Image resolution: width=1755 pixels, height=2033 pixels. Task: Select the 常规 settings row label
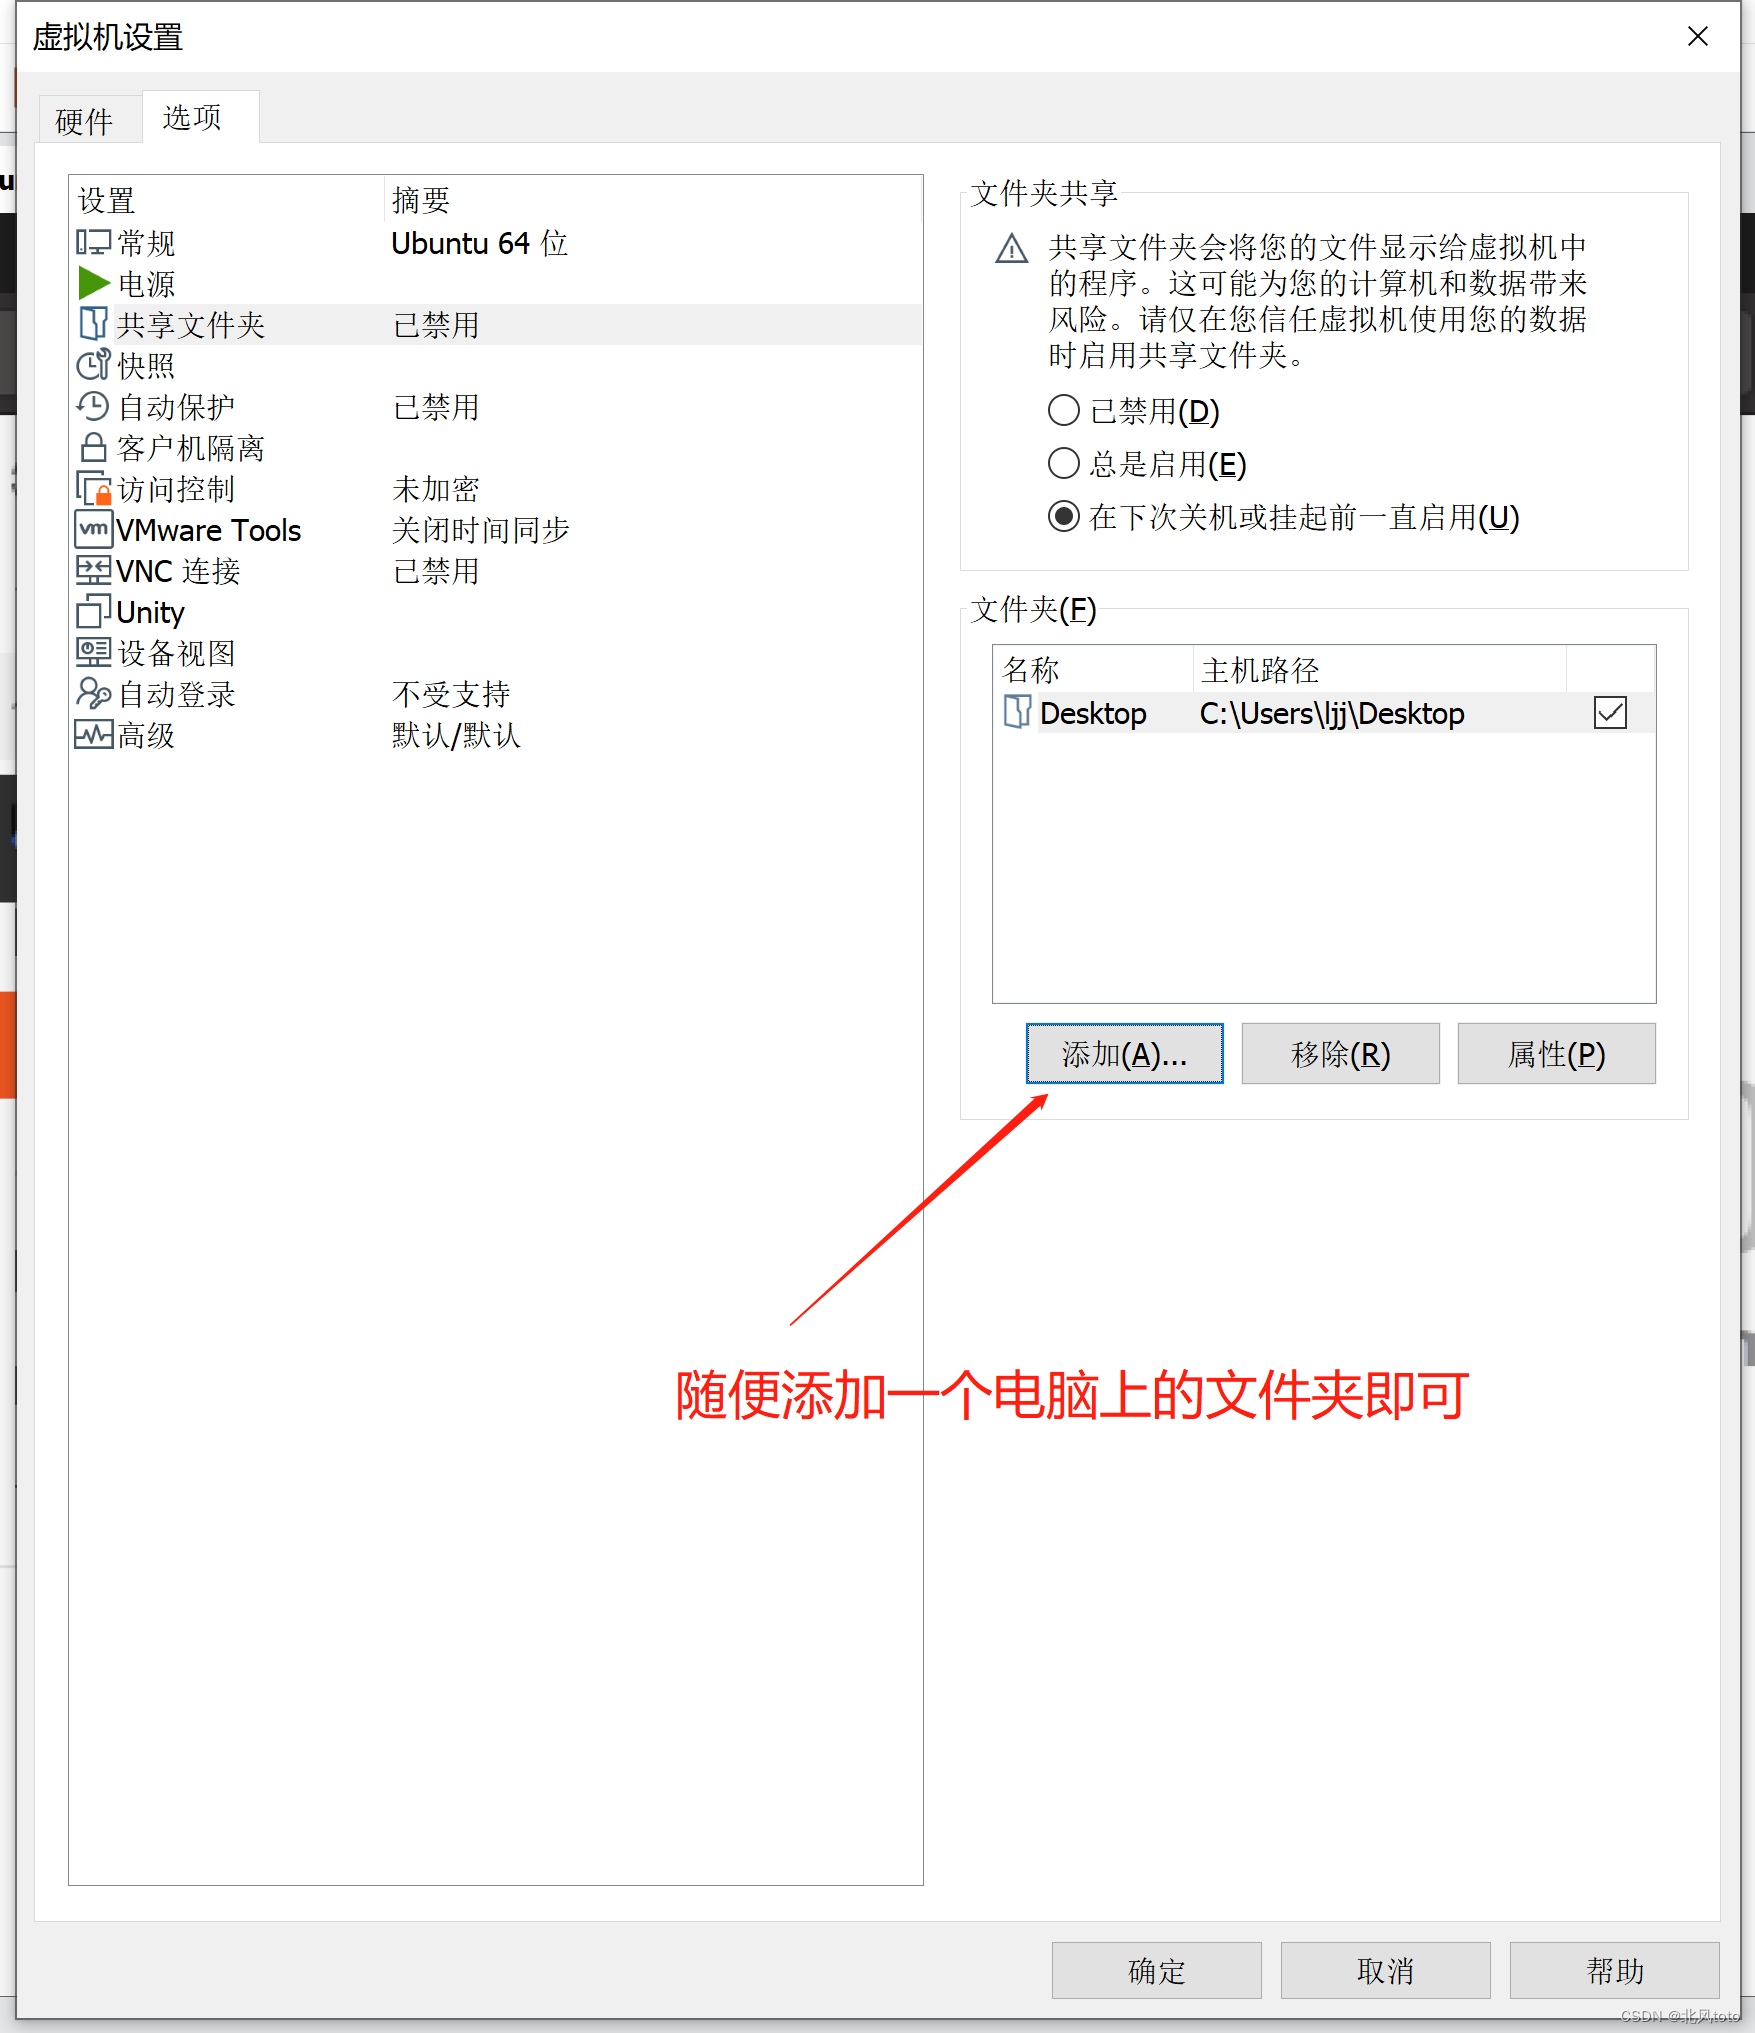(x=146, y=243)
